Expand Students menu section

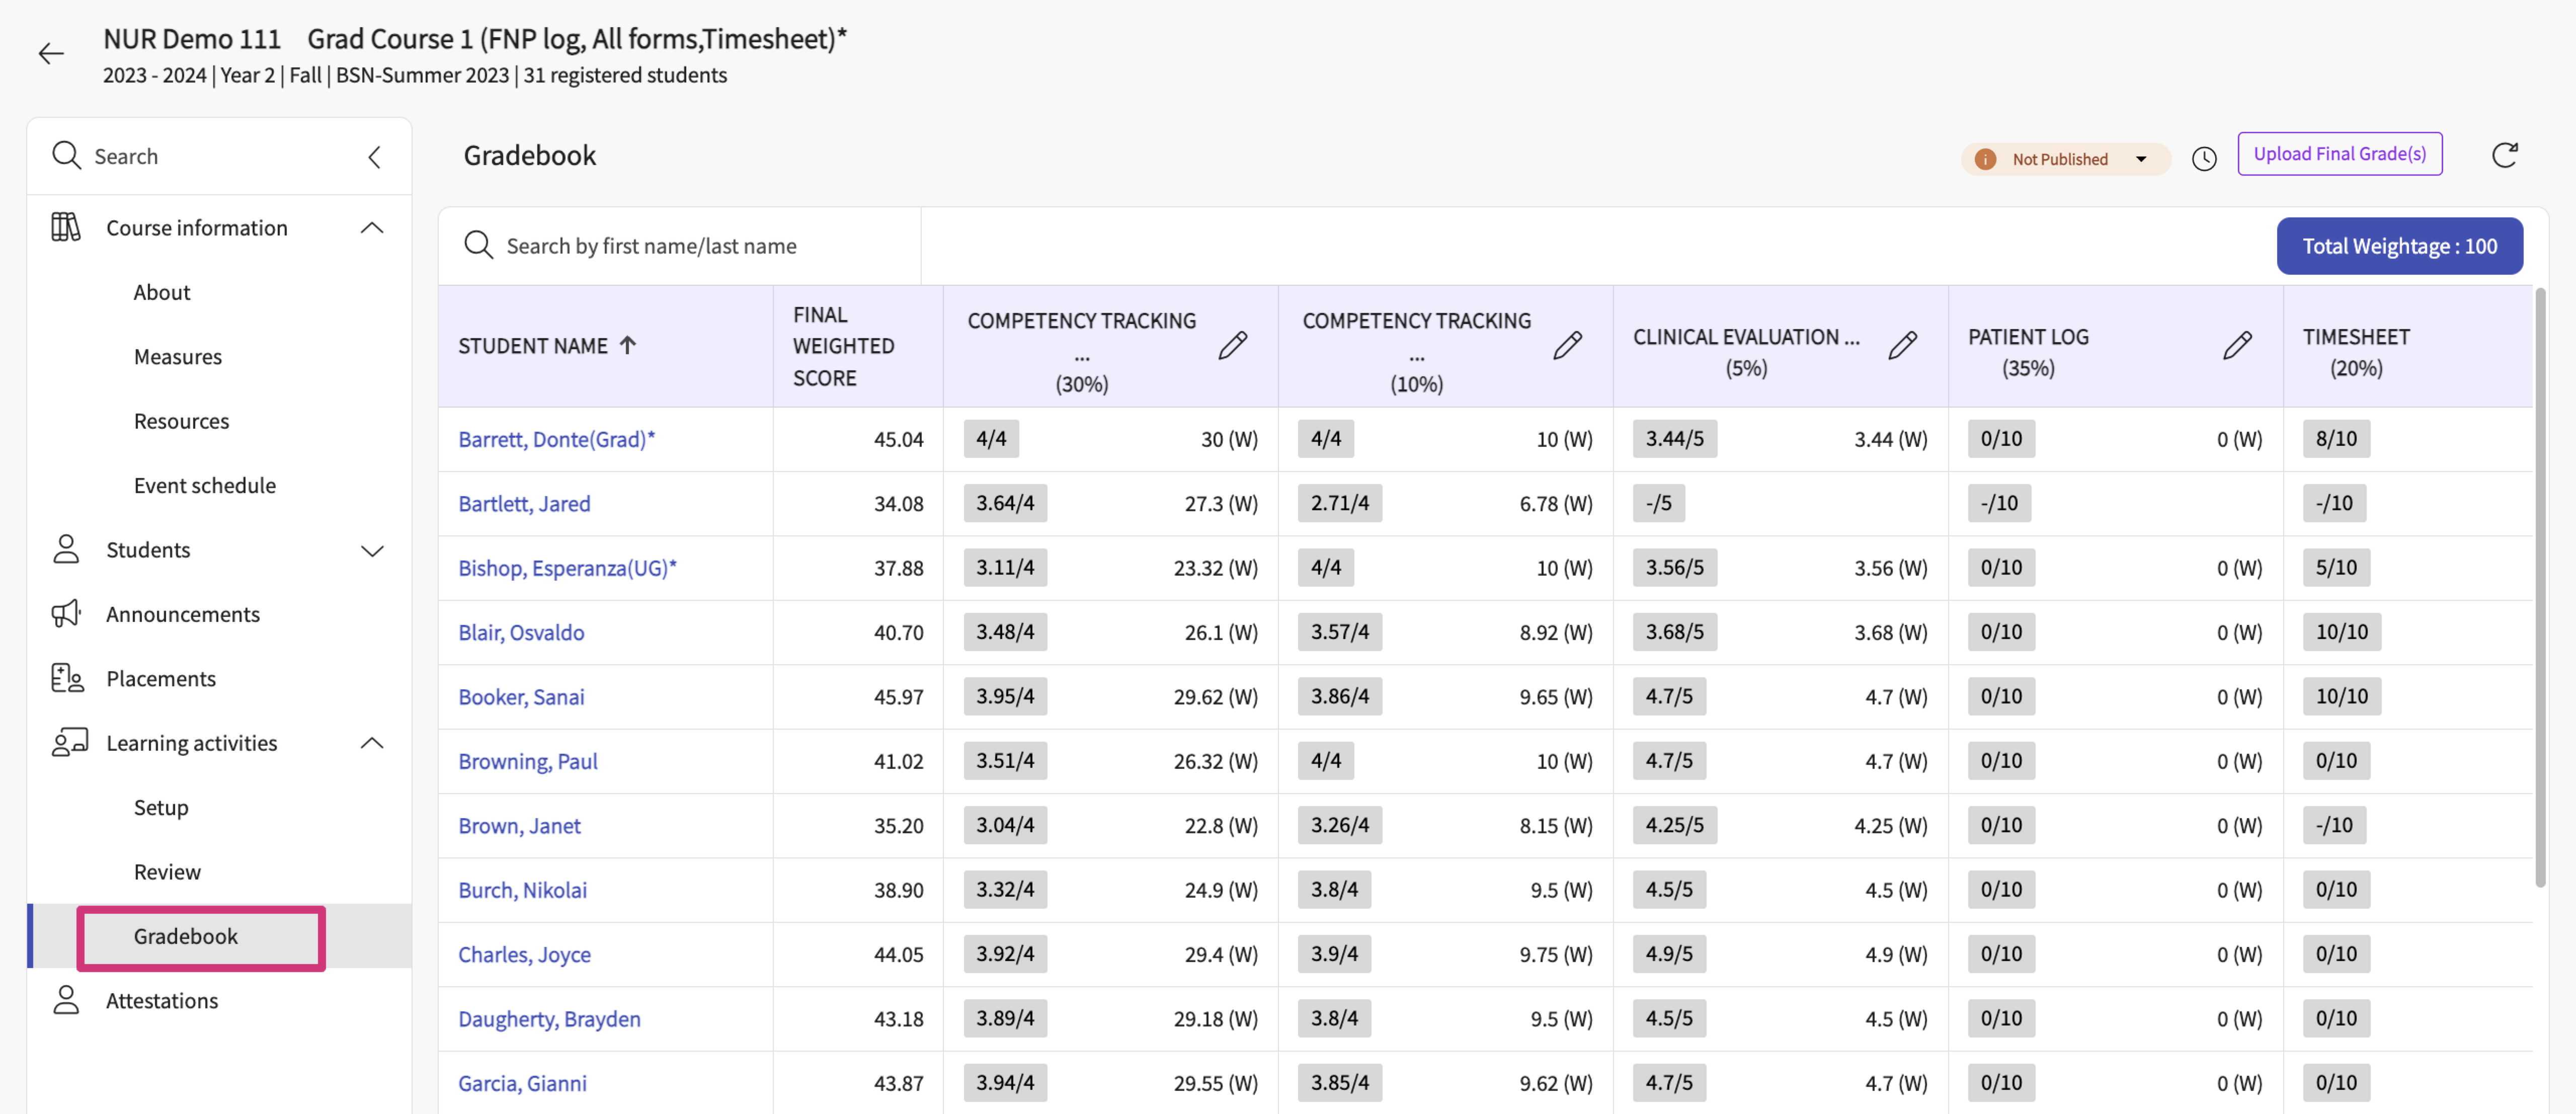pyautogui.click(x=372, y=551)
